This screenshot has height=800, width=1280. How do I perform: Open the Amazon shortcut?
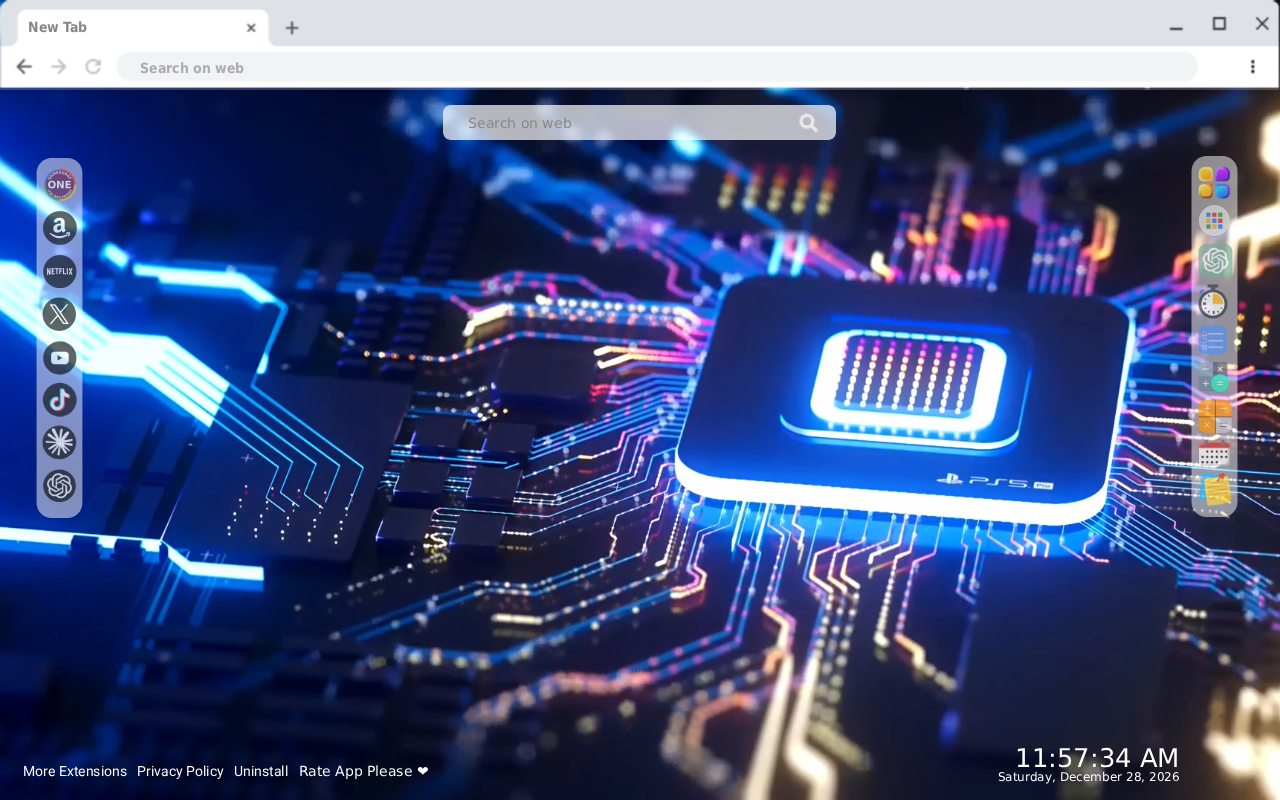click(60, 228)
